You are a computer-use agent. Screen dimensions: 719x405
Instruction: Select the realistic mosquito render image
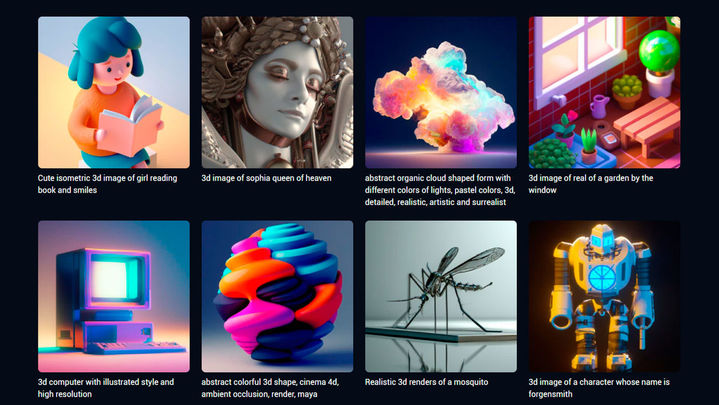441,296
